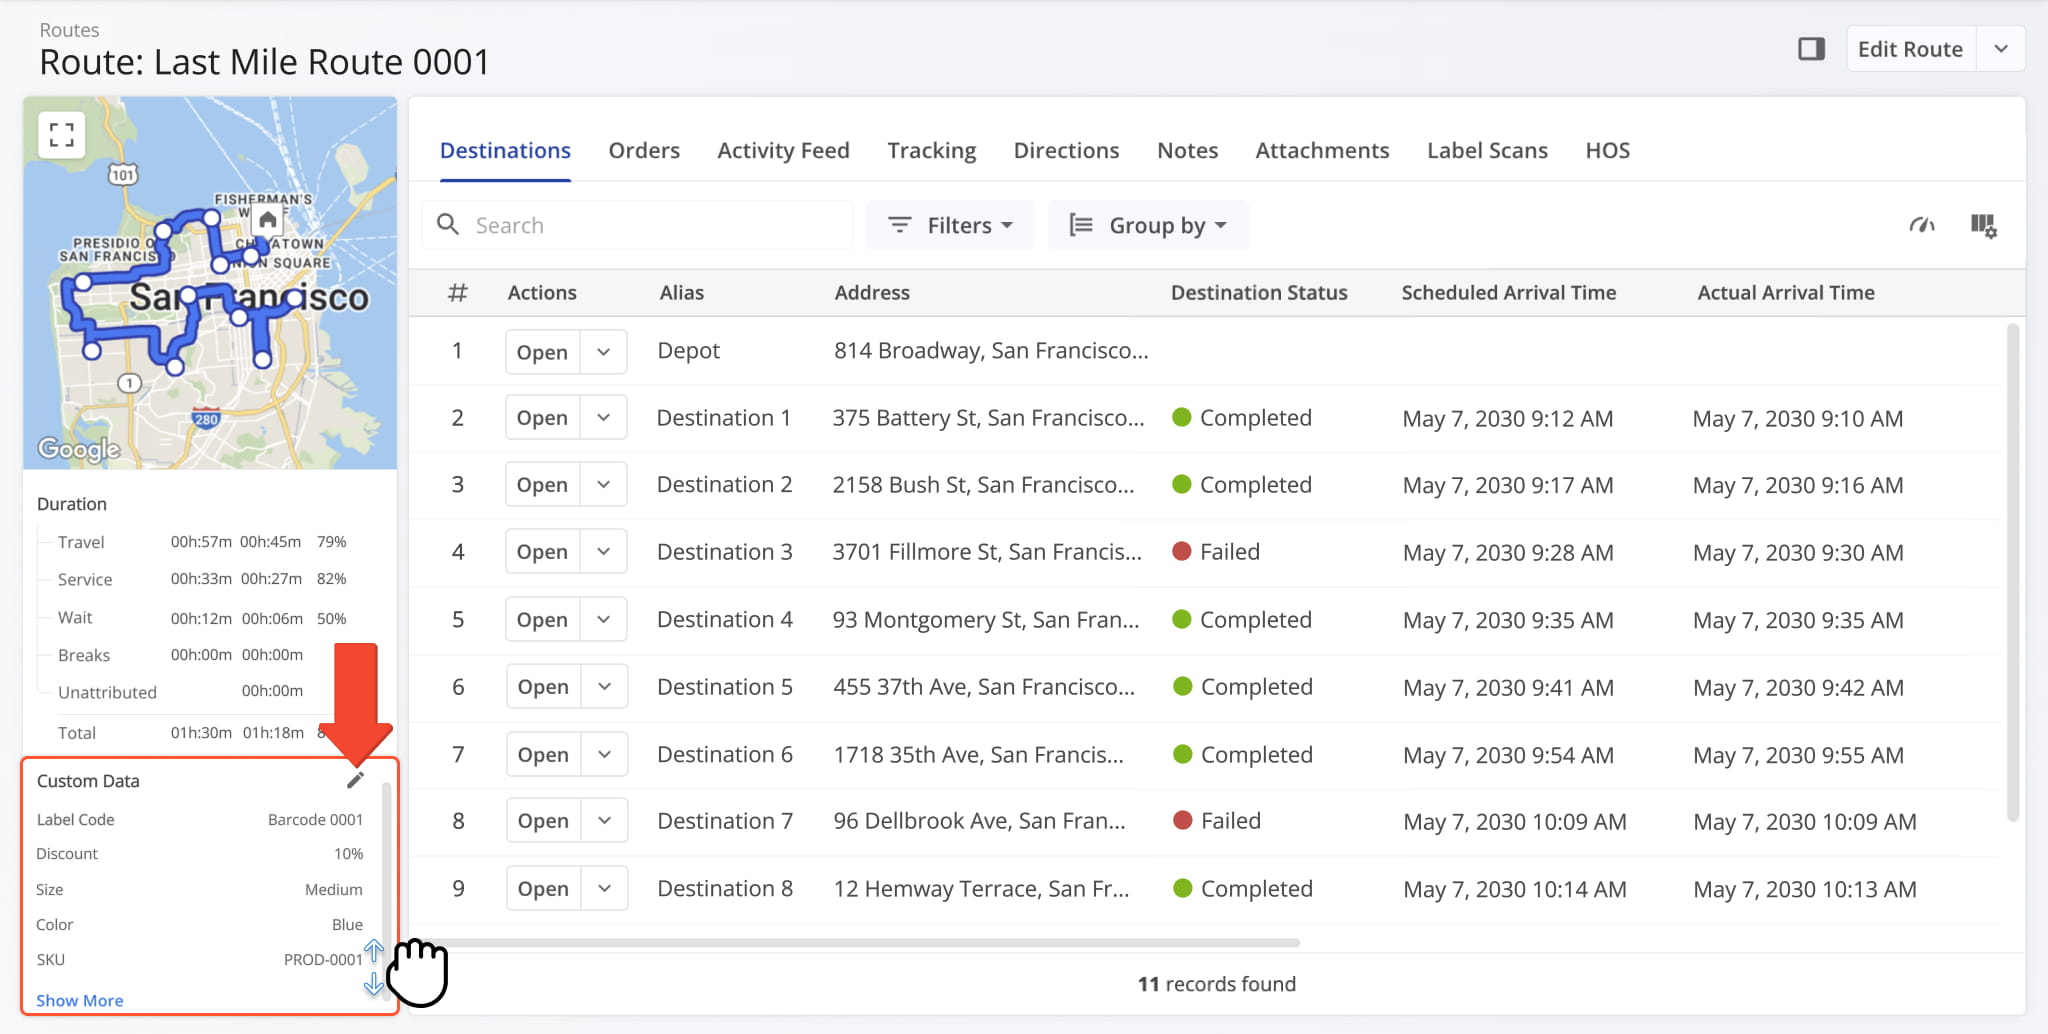
Task: Click the magnifying glass search icon
Action: [x=449, y=225]
